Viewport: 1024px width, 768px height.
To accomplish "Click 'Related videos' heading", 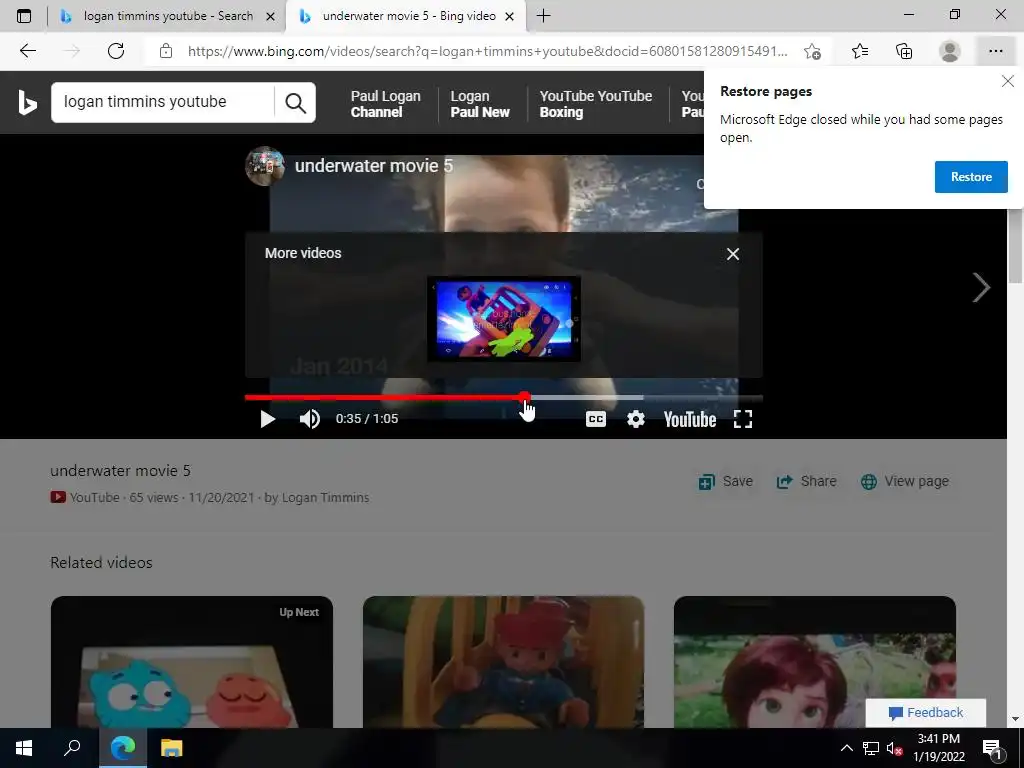I will [101, 563].
